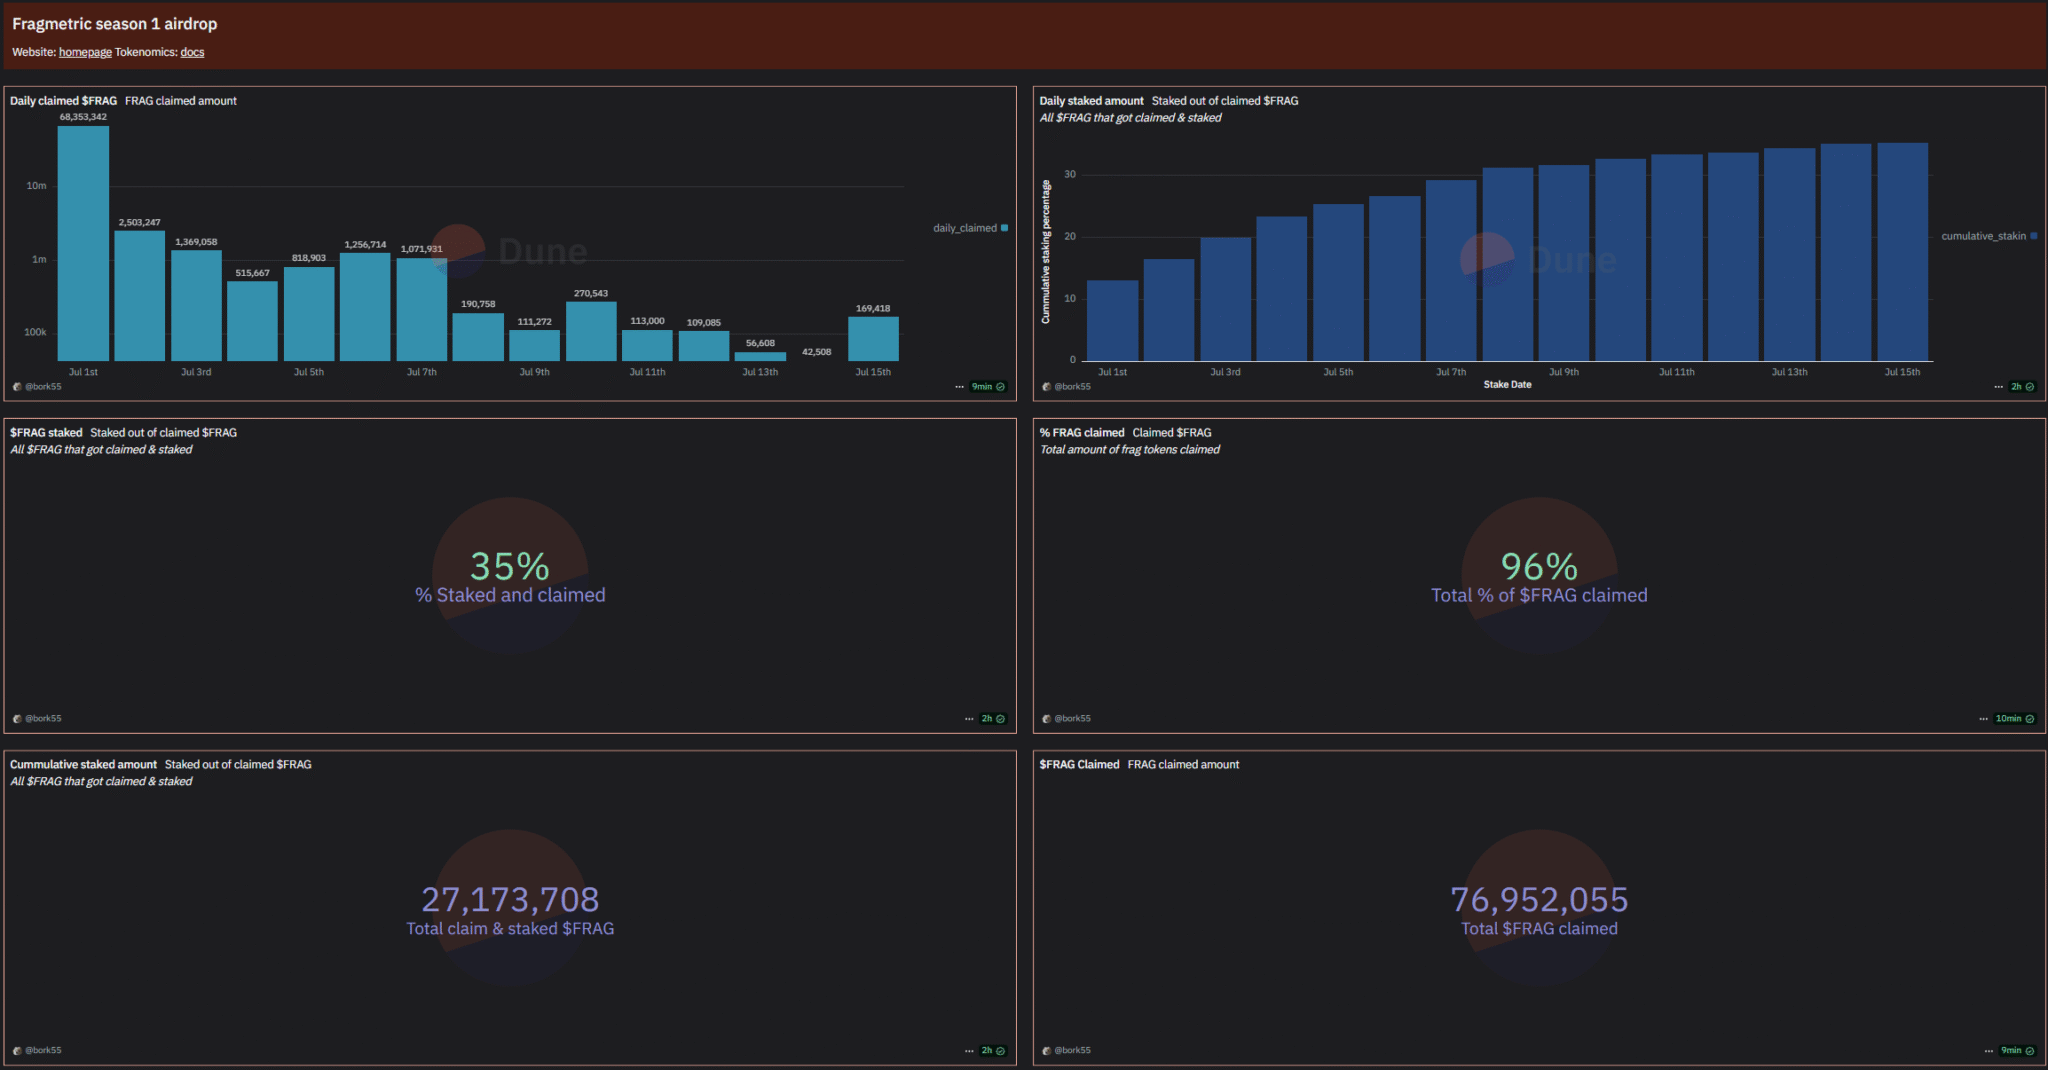Click 9min refresh checkmark in Daily claimed panel

tap(1000, 387)
